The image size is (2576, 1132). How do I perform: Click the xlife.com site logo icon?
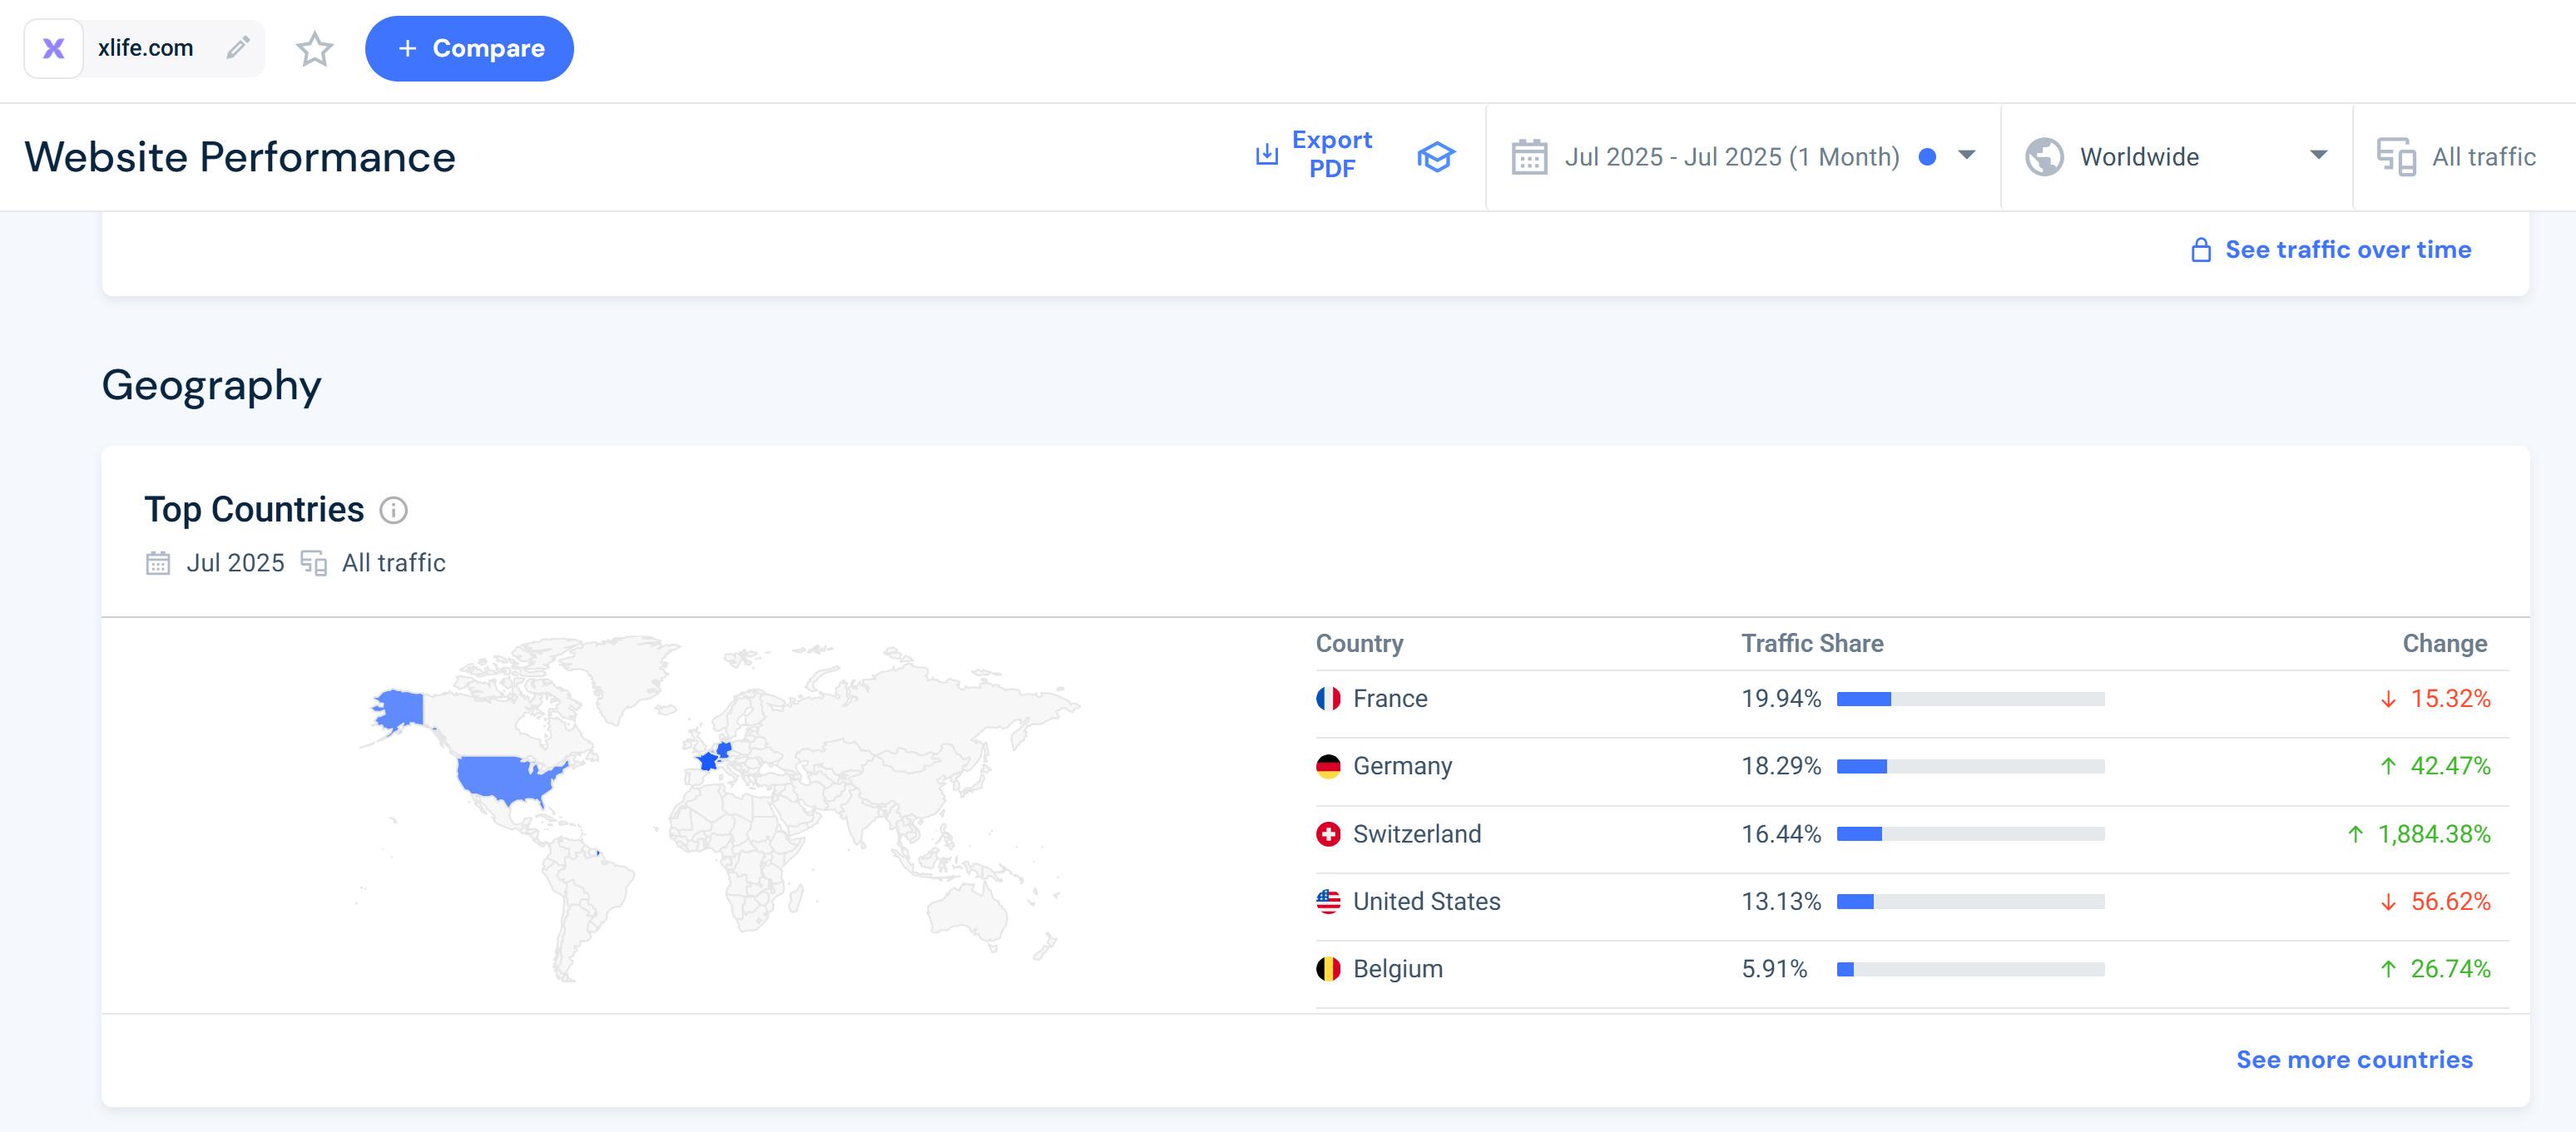(x=54, y=48)
